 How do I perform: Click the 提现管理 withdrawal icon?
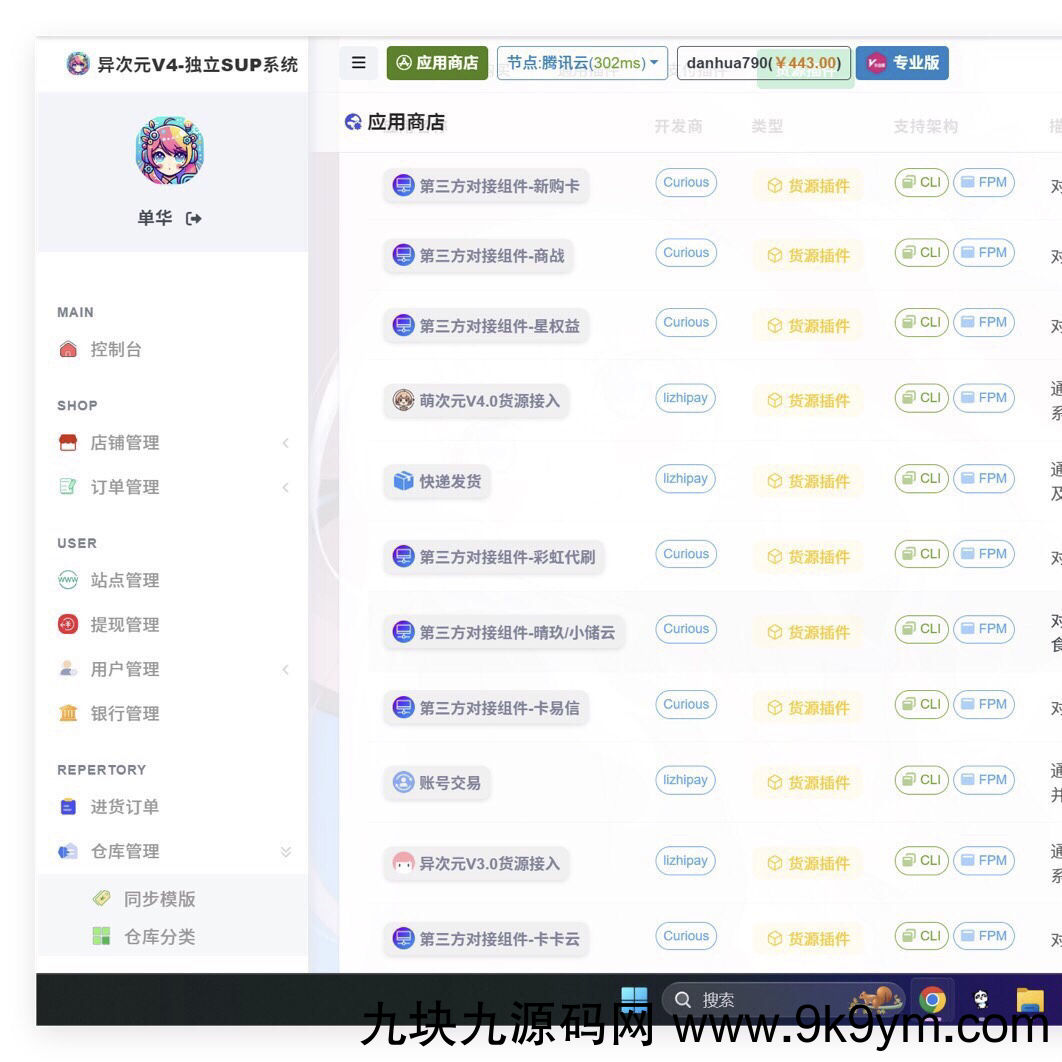tap(68, 625)
